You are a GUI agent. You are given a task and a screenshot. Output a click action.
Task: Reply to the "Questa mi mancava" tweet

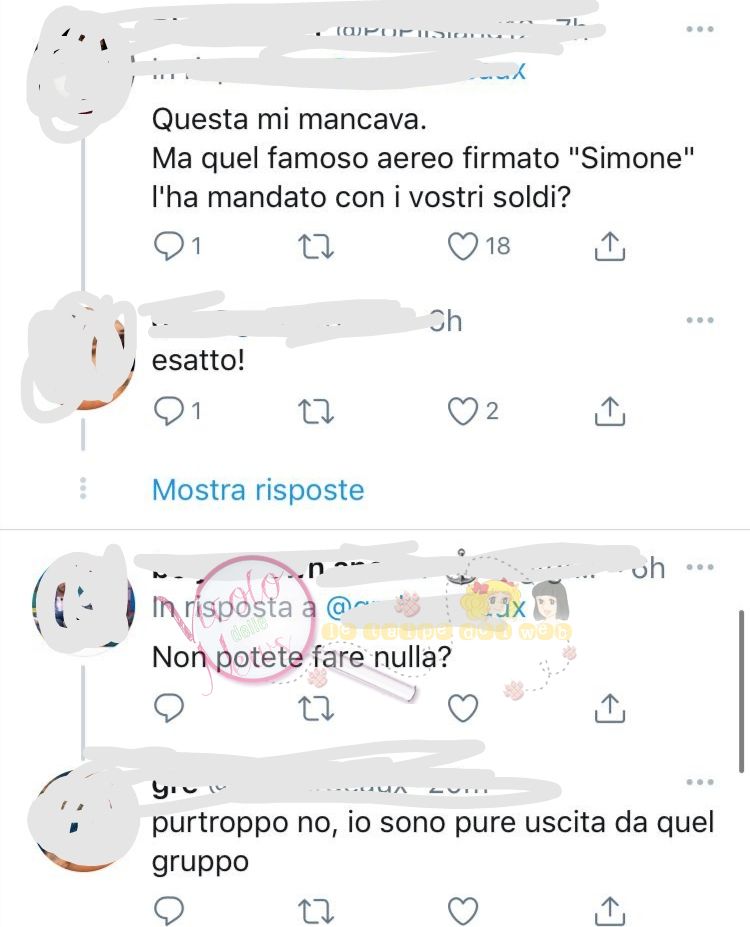(x=169, y=246)
